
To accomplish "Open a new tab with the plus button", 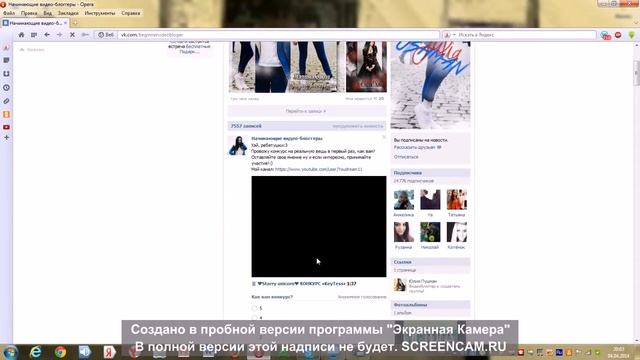I will 75,23.
